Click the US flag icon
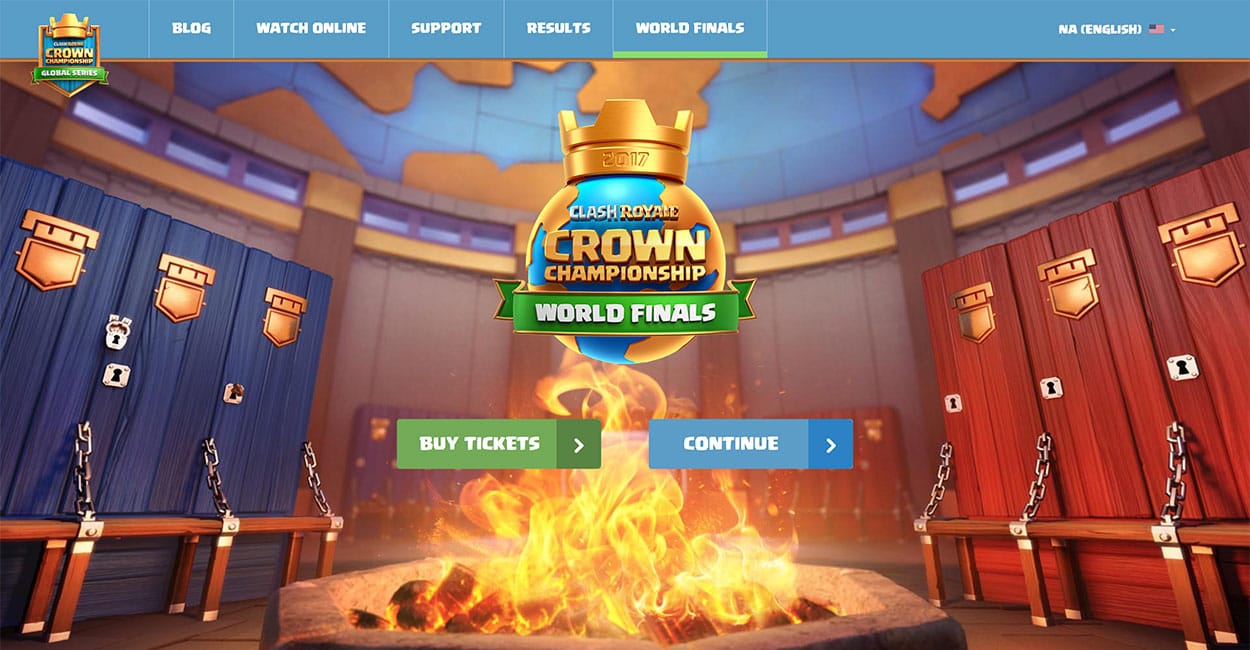 (x=1156, y=29)
